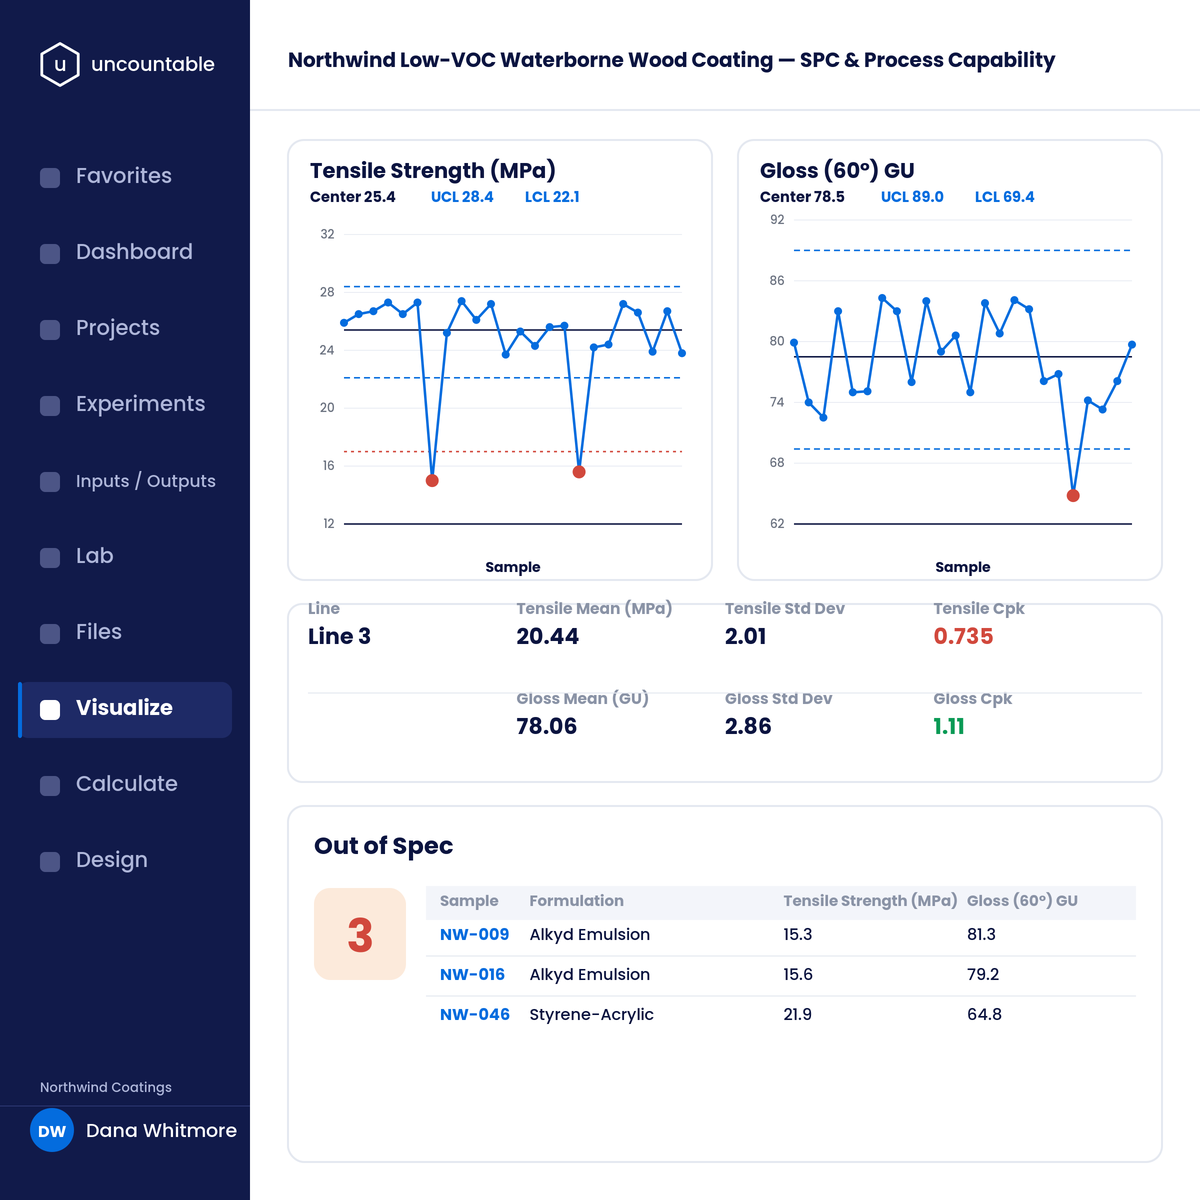Click the Lab sidebar icon
The image size is (1200, 1200).
click(x=50, y=558)
